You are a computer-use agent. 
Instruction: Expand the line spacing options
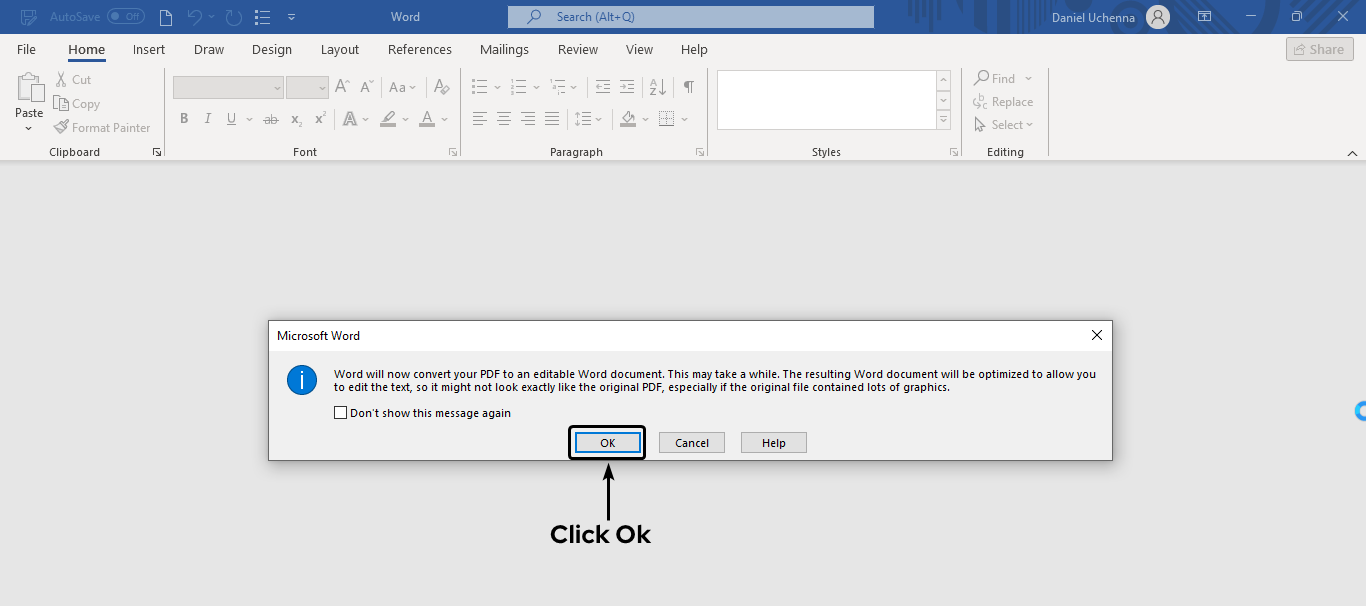click(x=599, y=118)
